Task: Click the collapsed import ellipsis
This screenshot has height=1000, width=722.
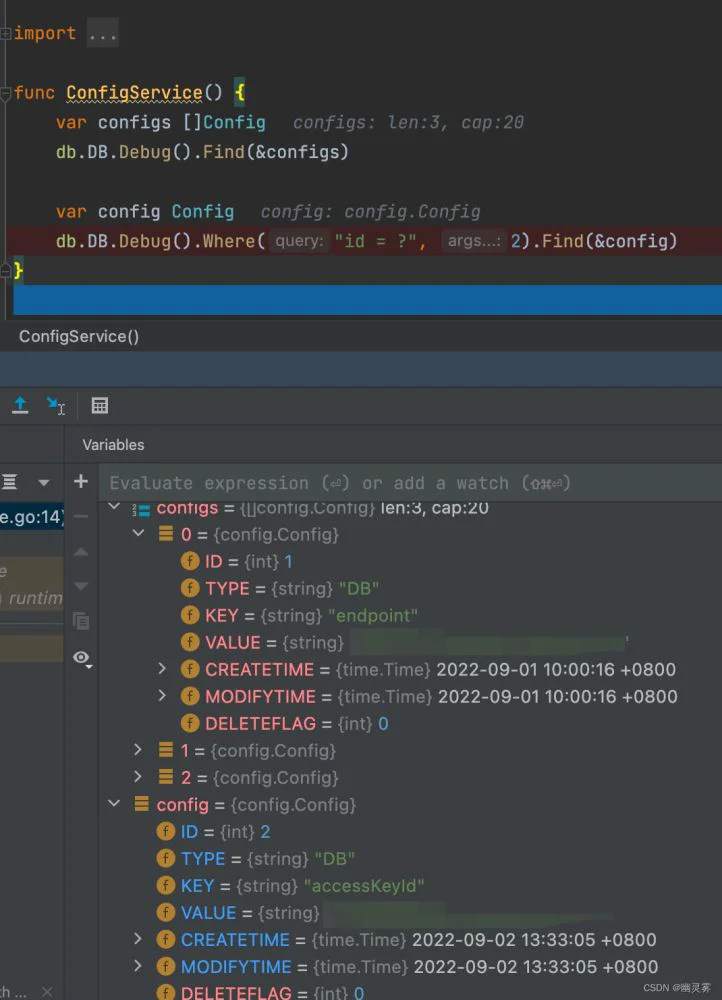Action: (x=103, y=33)
